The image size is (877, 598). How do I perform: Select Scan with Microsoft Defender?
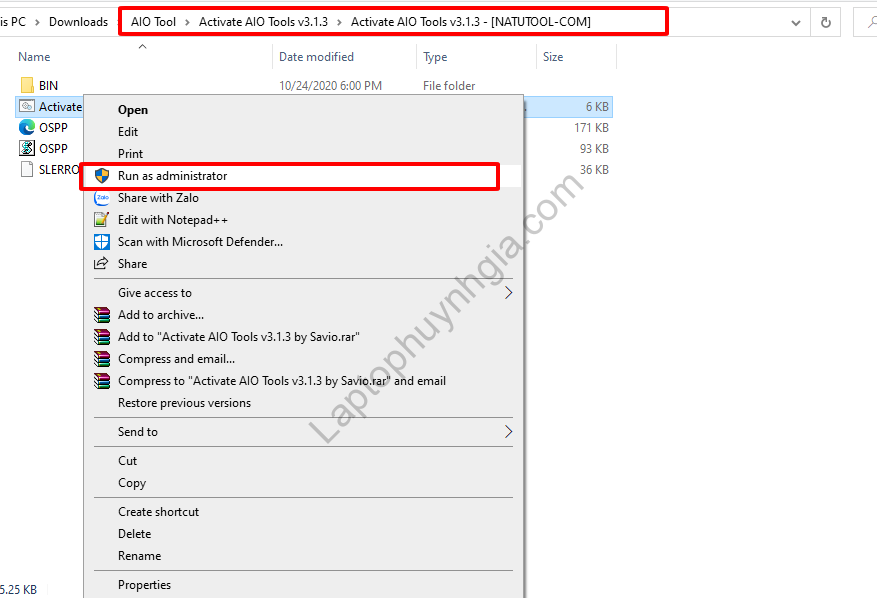(x=200, y=242)
